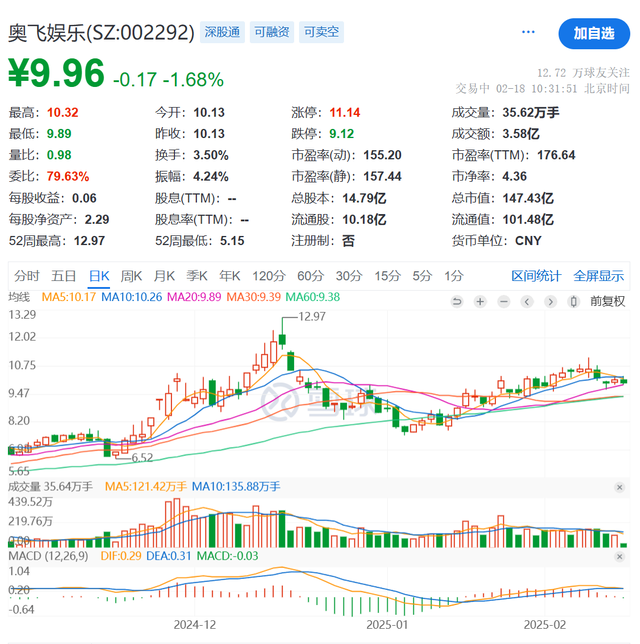Select the 季K quarterly candlestick tab

pyautogui.click(x=197, y=276)
